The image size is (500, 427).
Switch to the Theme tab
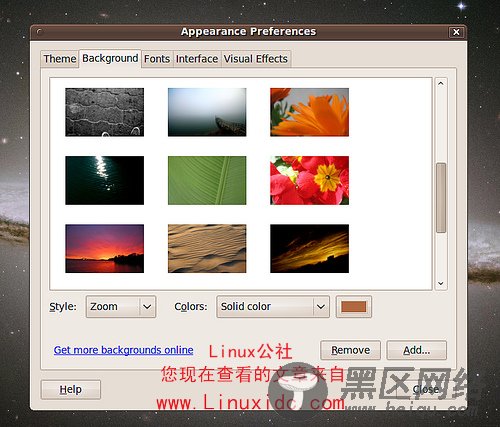[60, 59]
